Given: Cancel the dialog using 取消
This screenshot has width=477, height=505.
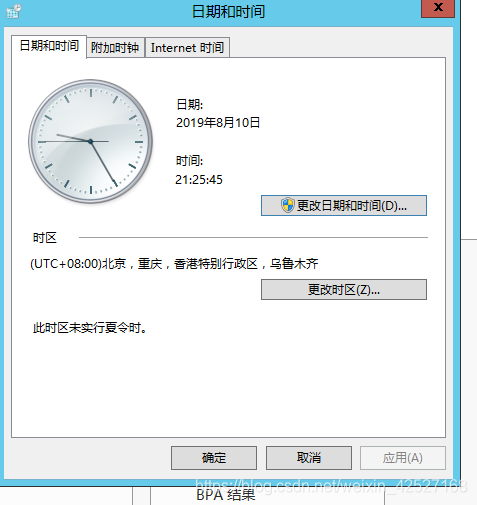Looking at the screenshot, I should pyautogui.click(x=309, y=458).
